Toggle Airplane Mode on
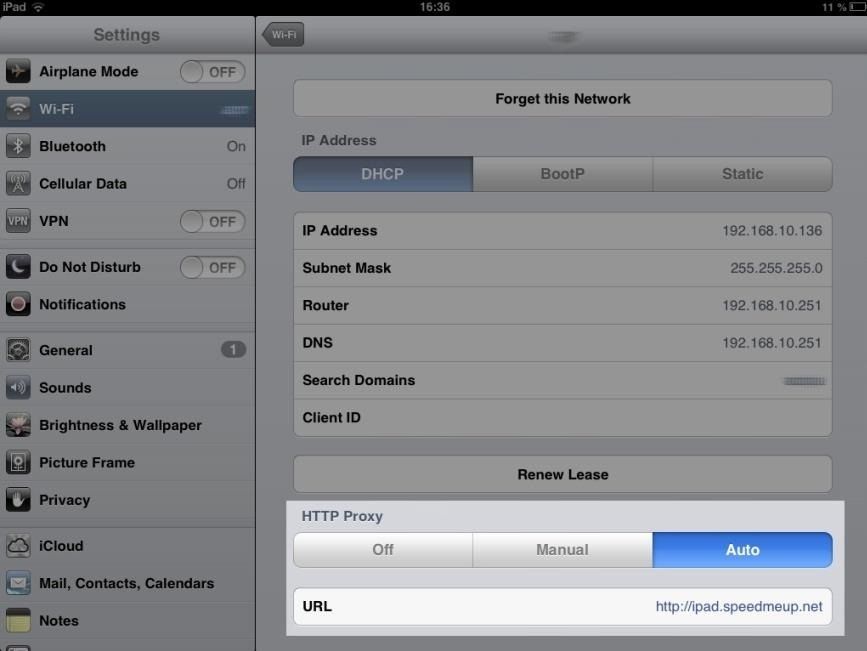867x651 pixels. [x=212, y=71]
